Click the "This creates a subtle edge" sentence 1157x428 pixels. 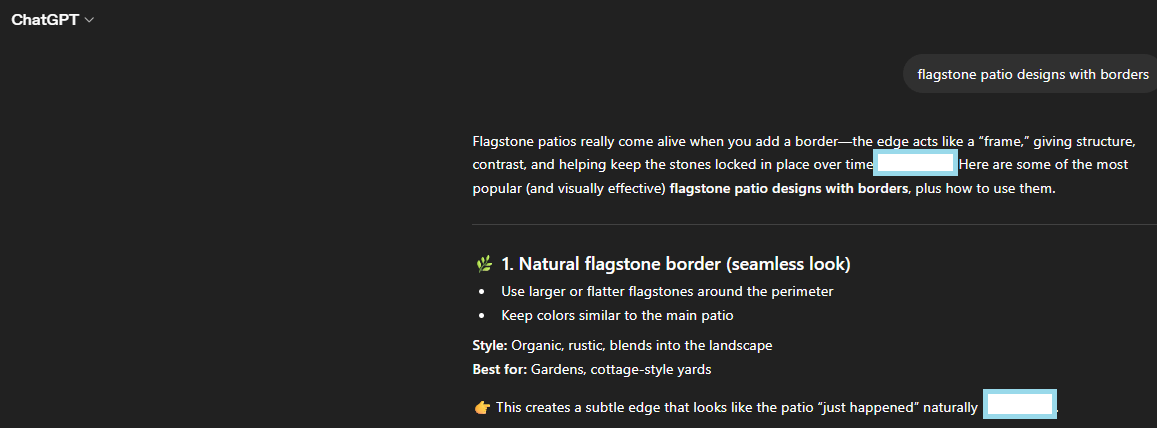(580, 407)
